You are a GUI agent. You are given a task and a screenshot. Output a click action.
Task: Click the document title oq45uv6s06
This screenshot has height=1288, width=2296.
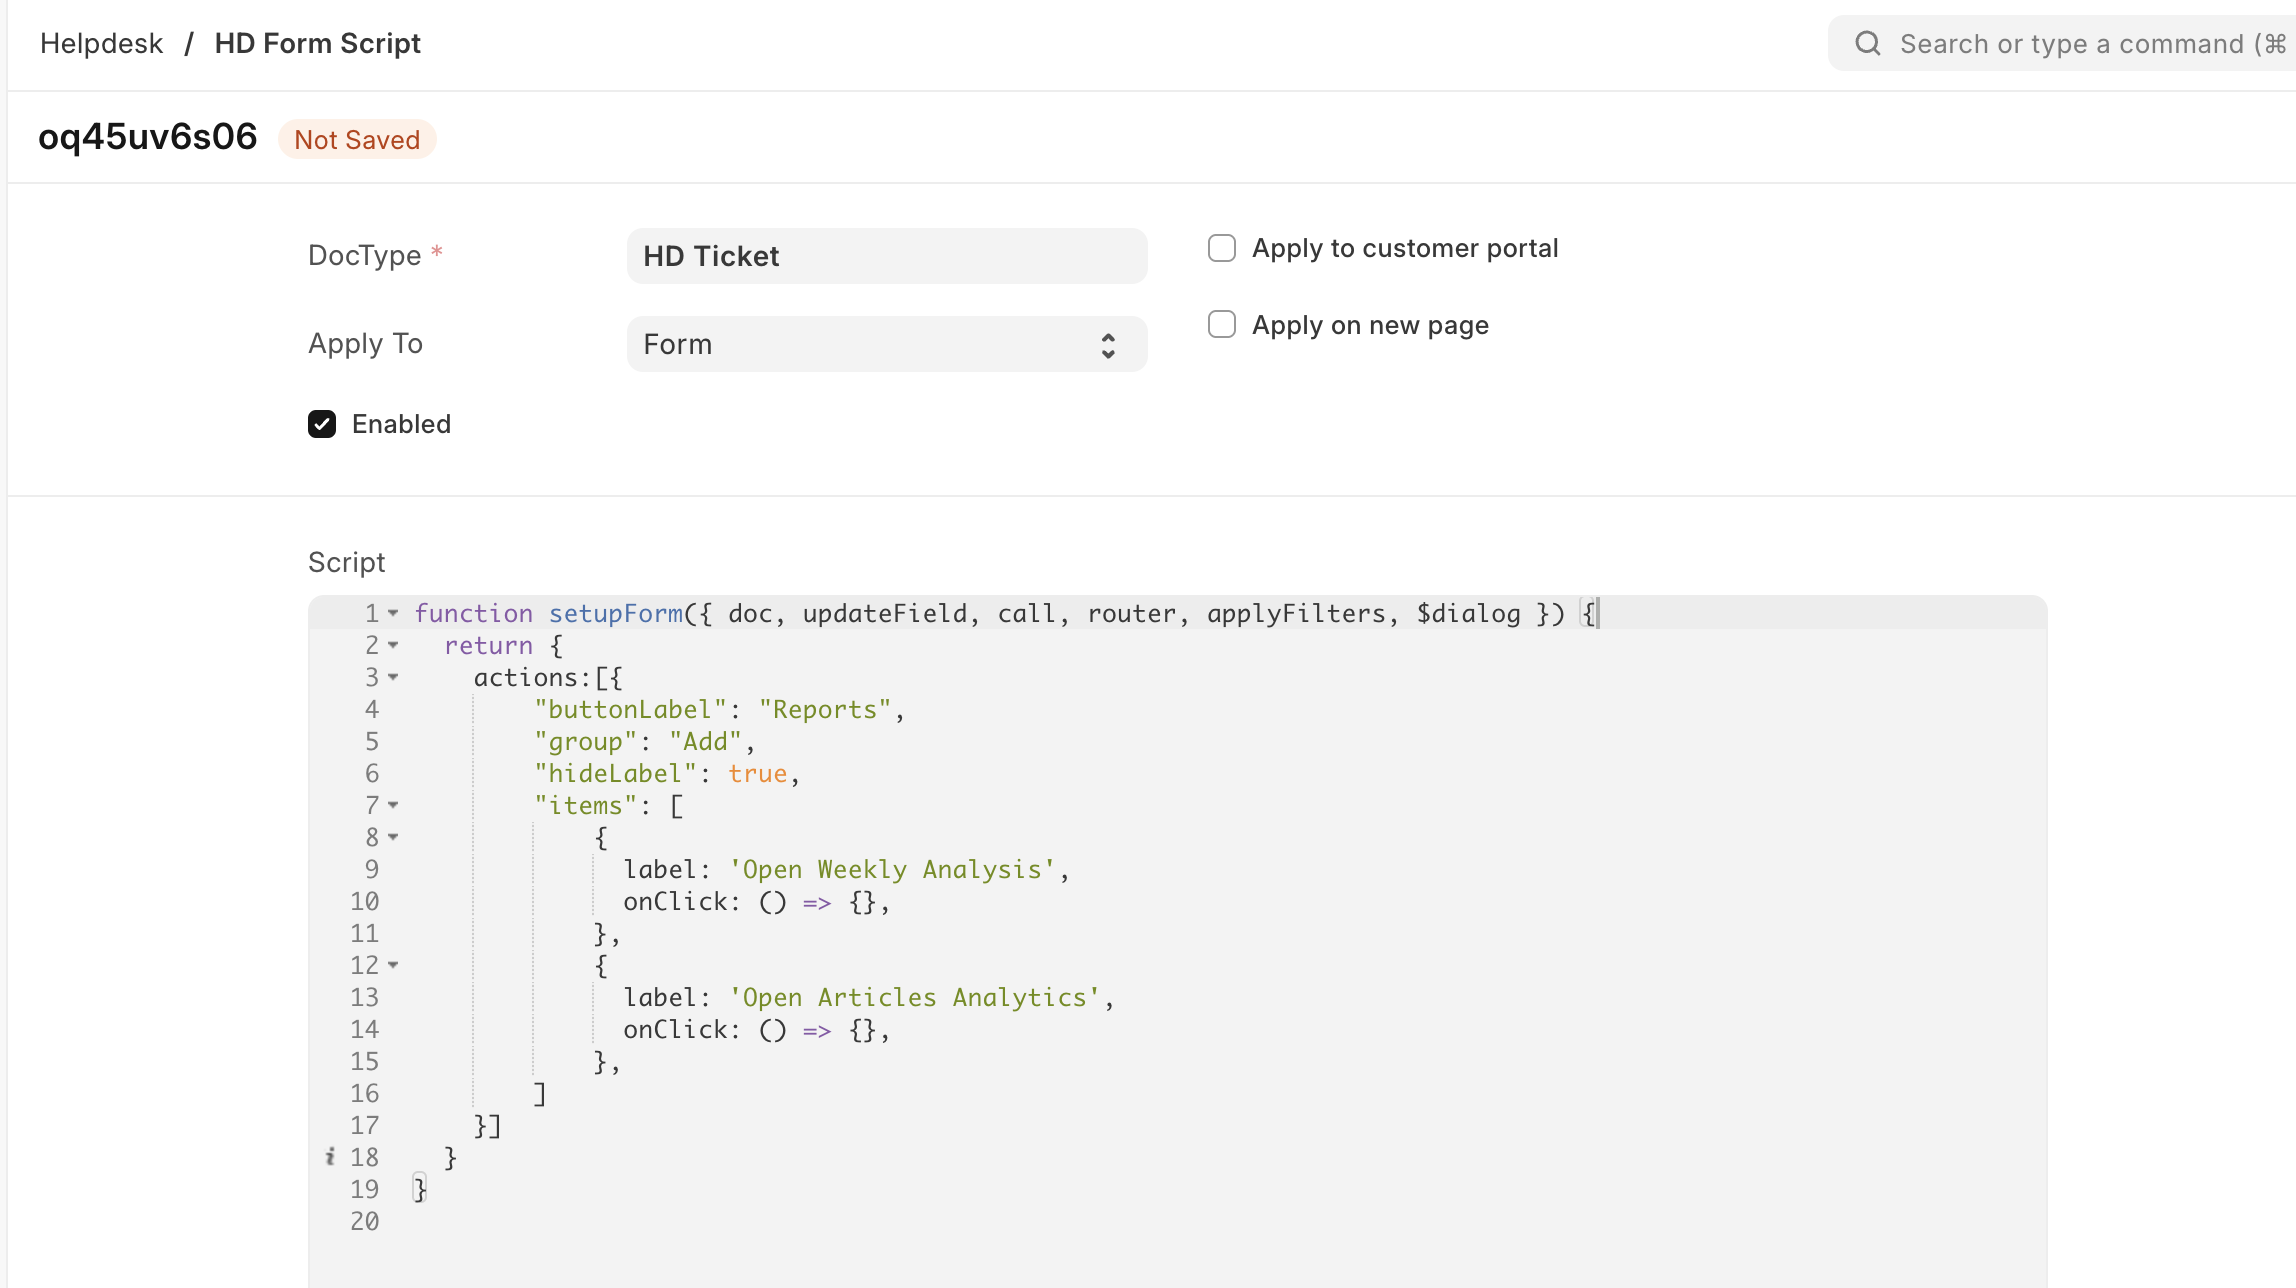(147, 137)
